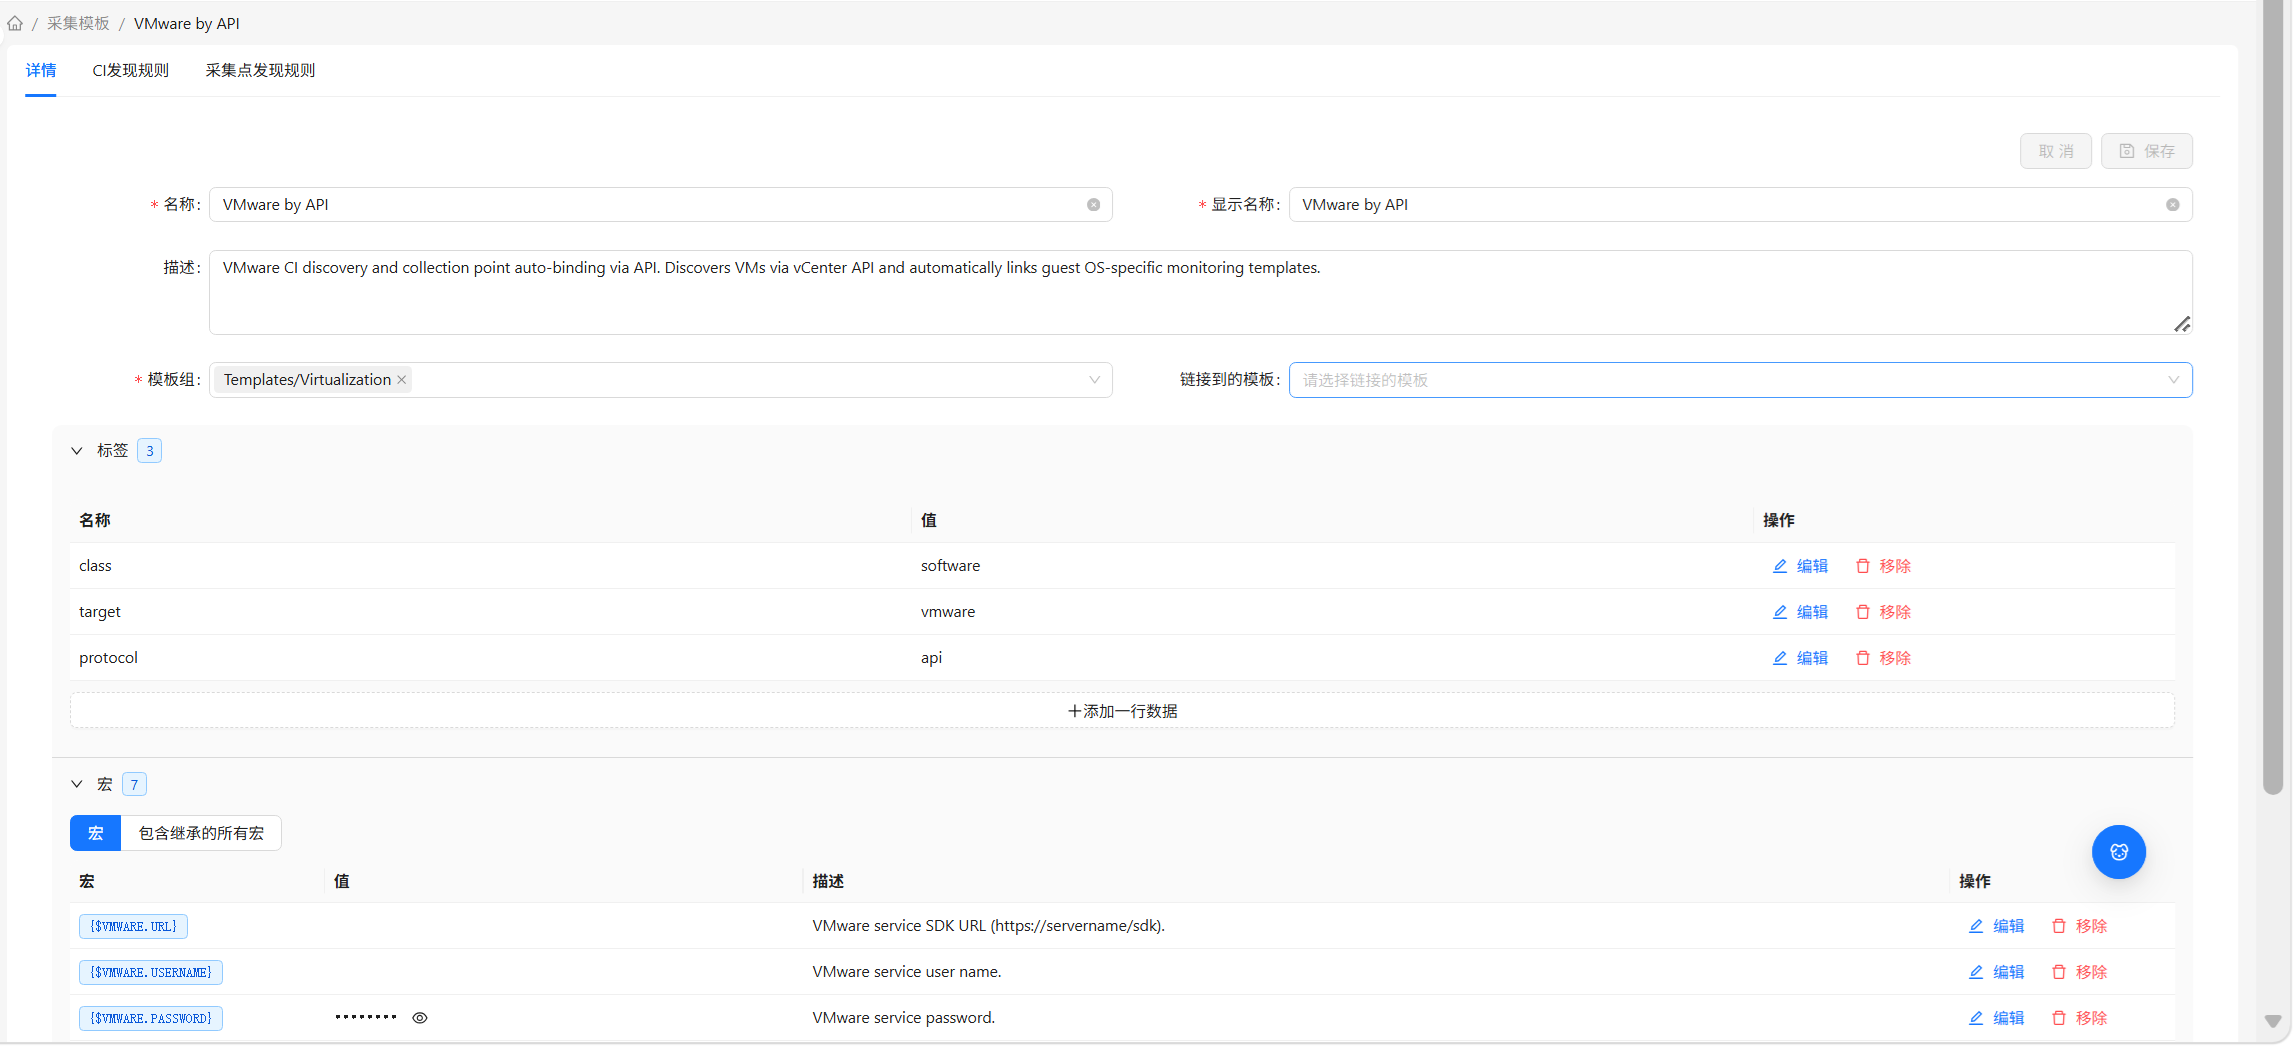Open the floating assistant bear button
Viewport: 2295px width, 1047px height.
(2118, 852)
